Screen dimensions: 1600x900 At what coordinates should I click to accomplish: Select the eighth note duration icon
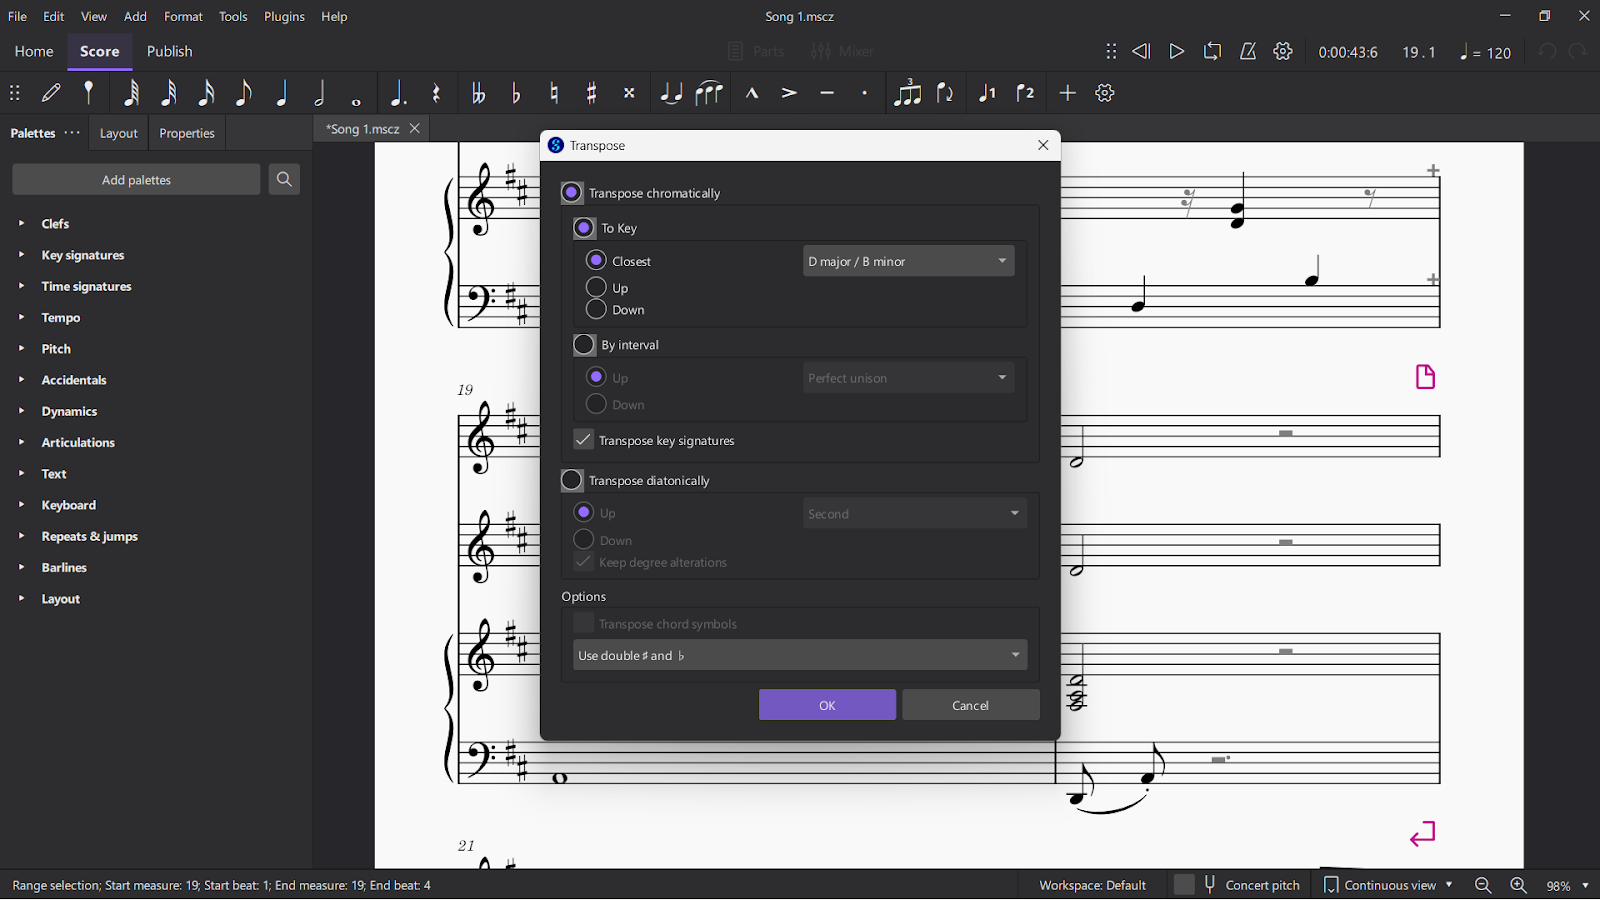[x=243, y=93]
